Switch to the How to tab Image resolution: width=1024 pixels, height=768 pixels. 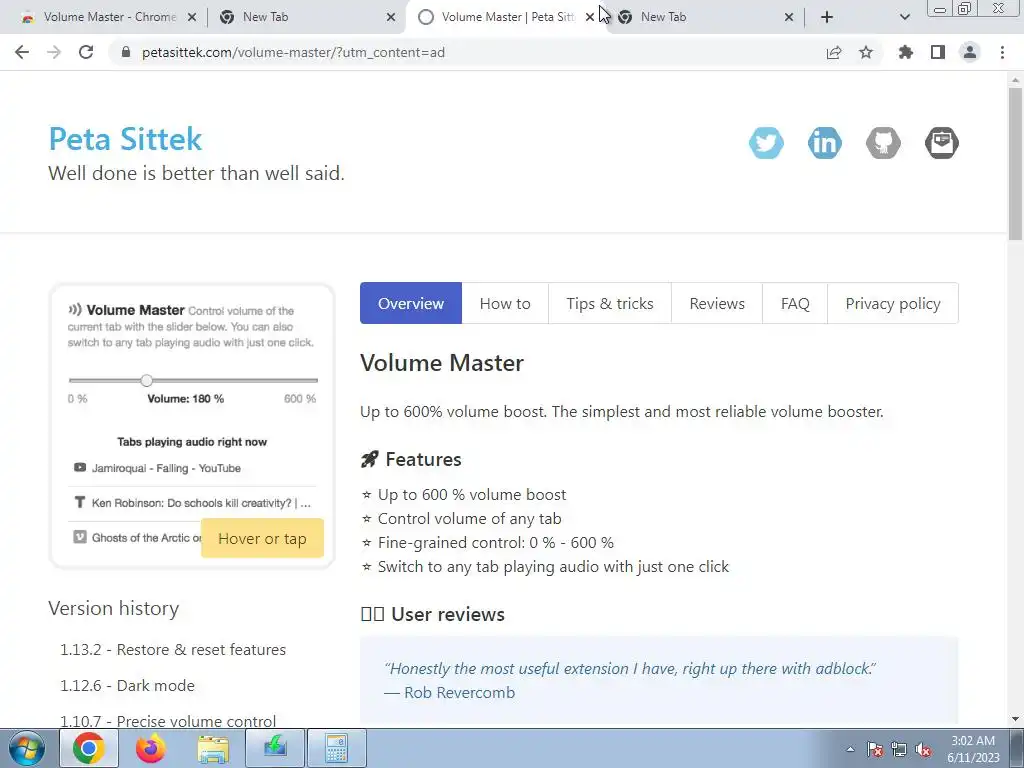point(505,303)
